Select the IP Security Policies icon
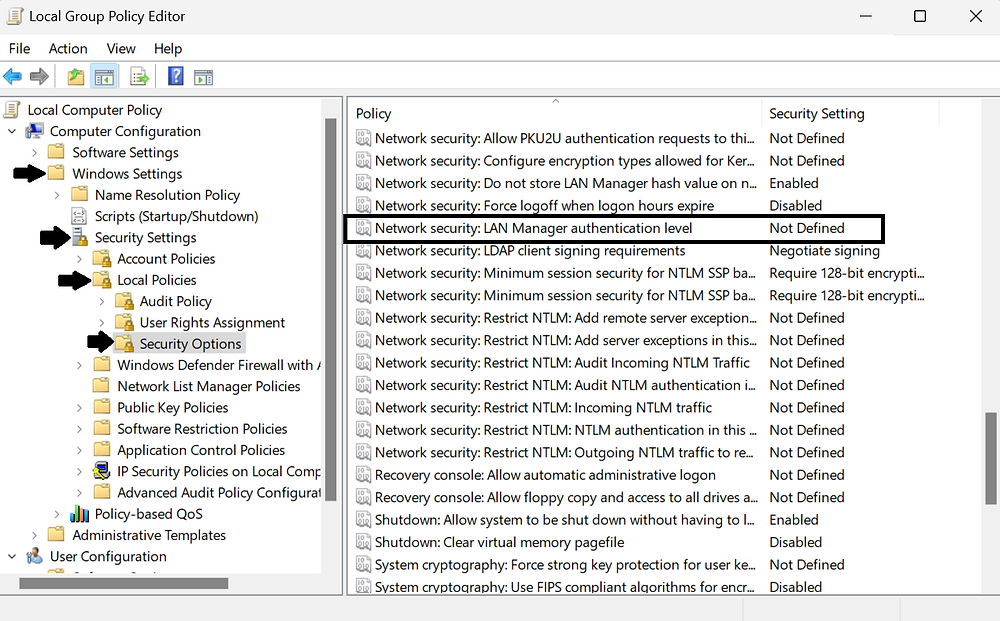This screenshot has width=1000, height=621. (x=101, y=471)
